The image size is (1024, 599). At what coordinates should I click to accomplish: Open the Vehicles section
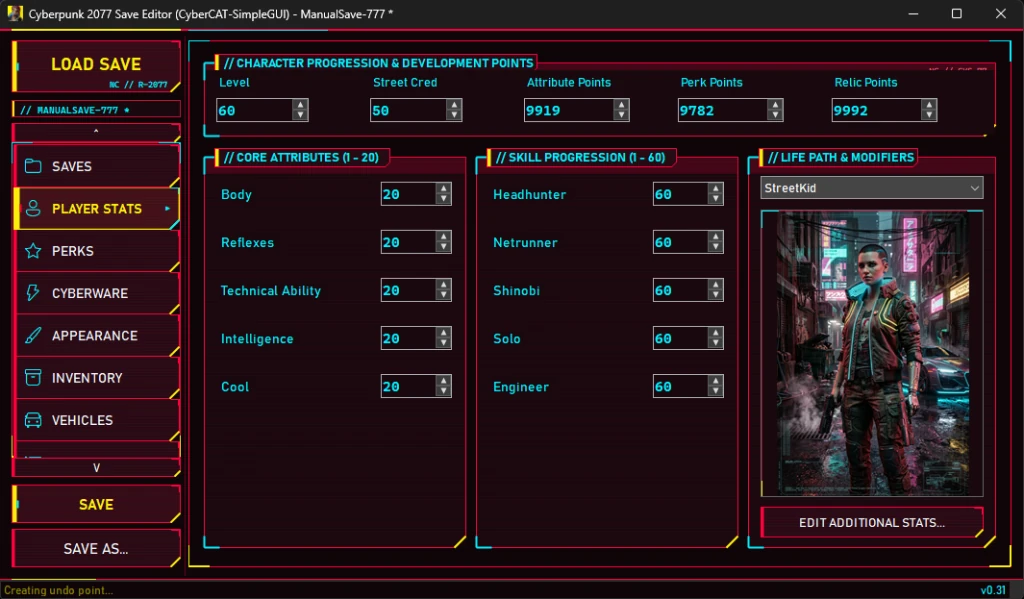tap(97, 420)
